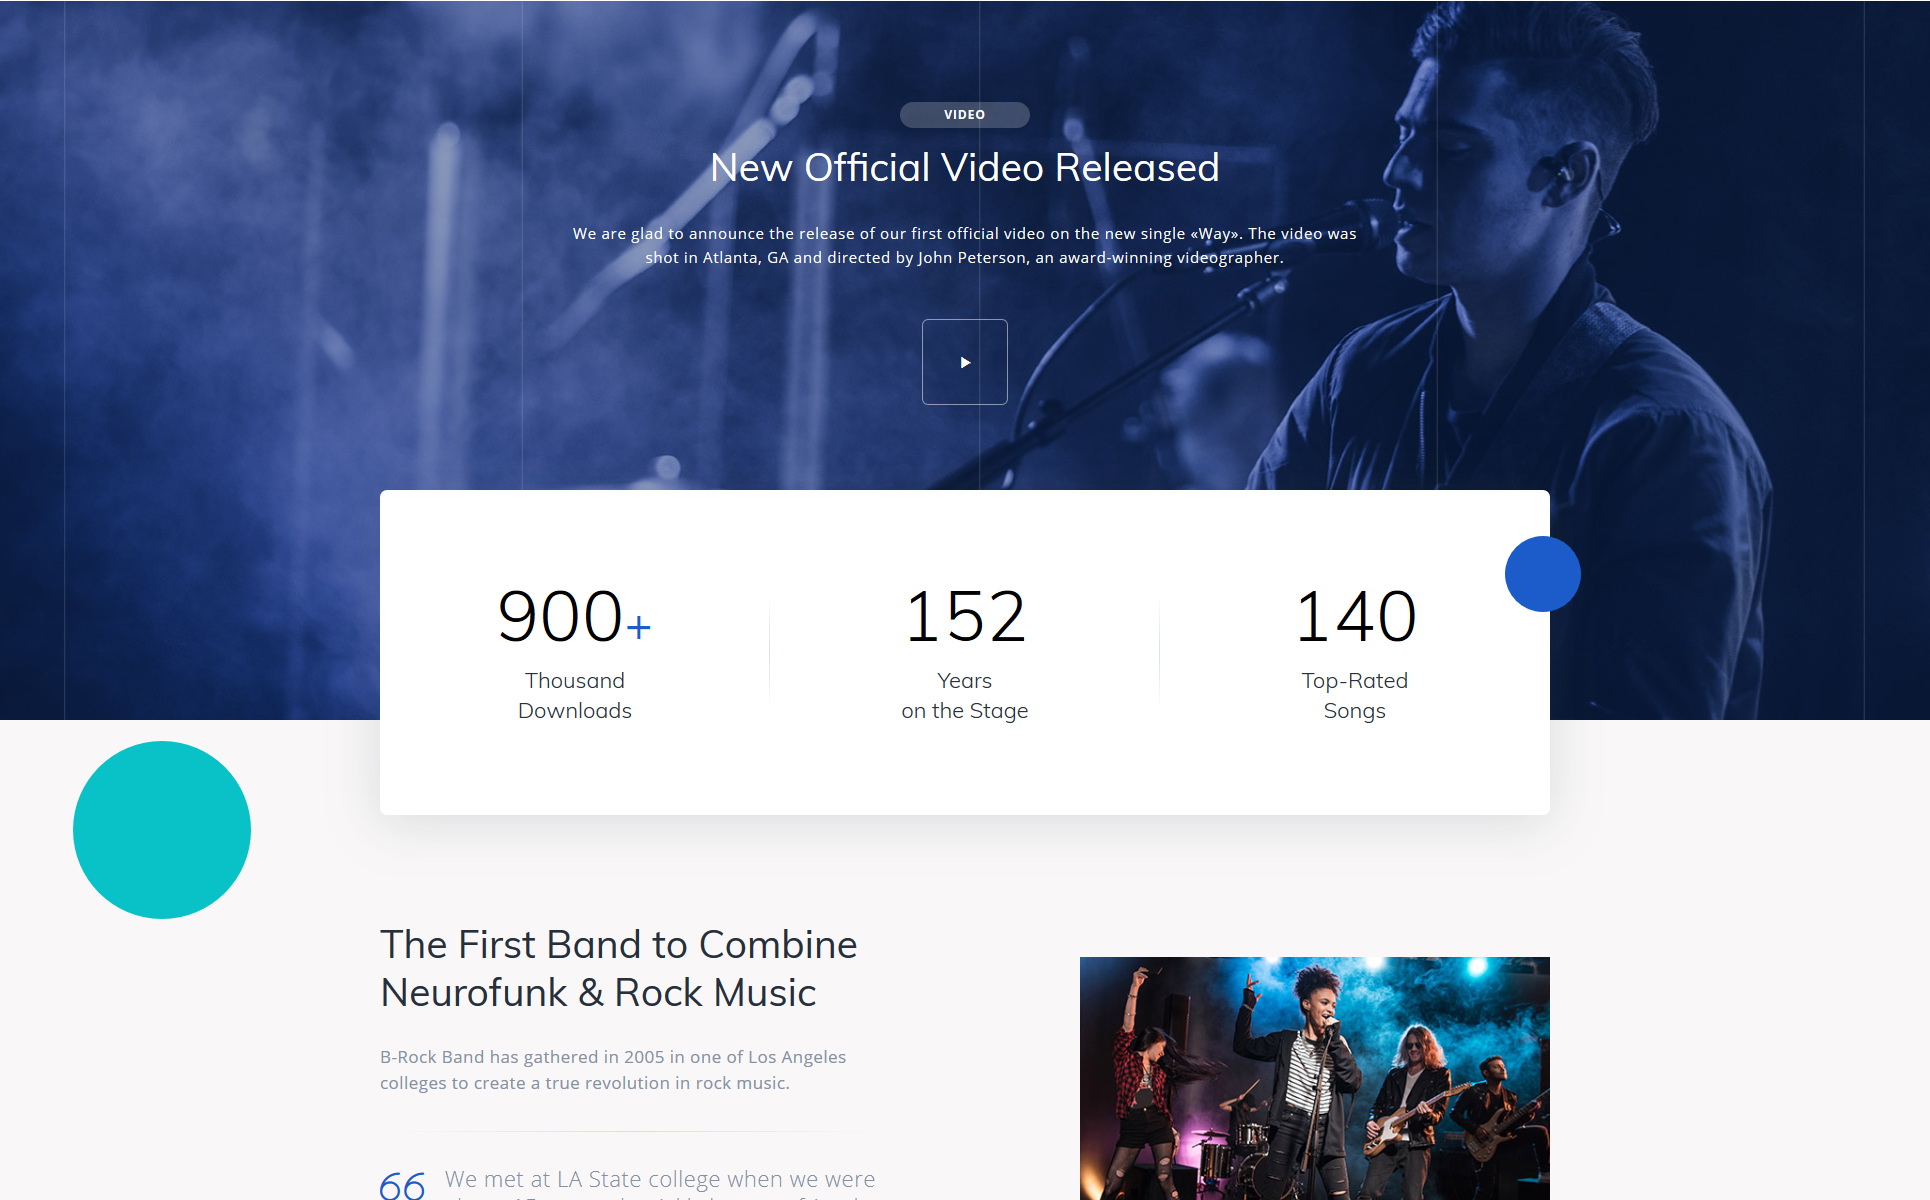Click the Thousand Downloads label
The image size is (1930, 1200).
point(574,695)
